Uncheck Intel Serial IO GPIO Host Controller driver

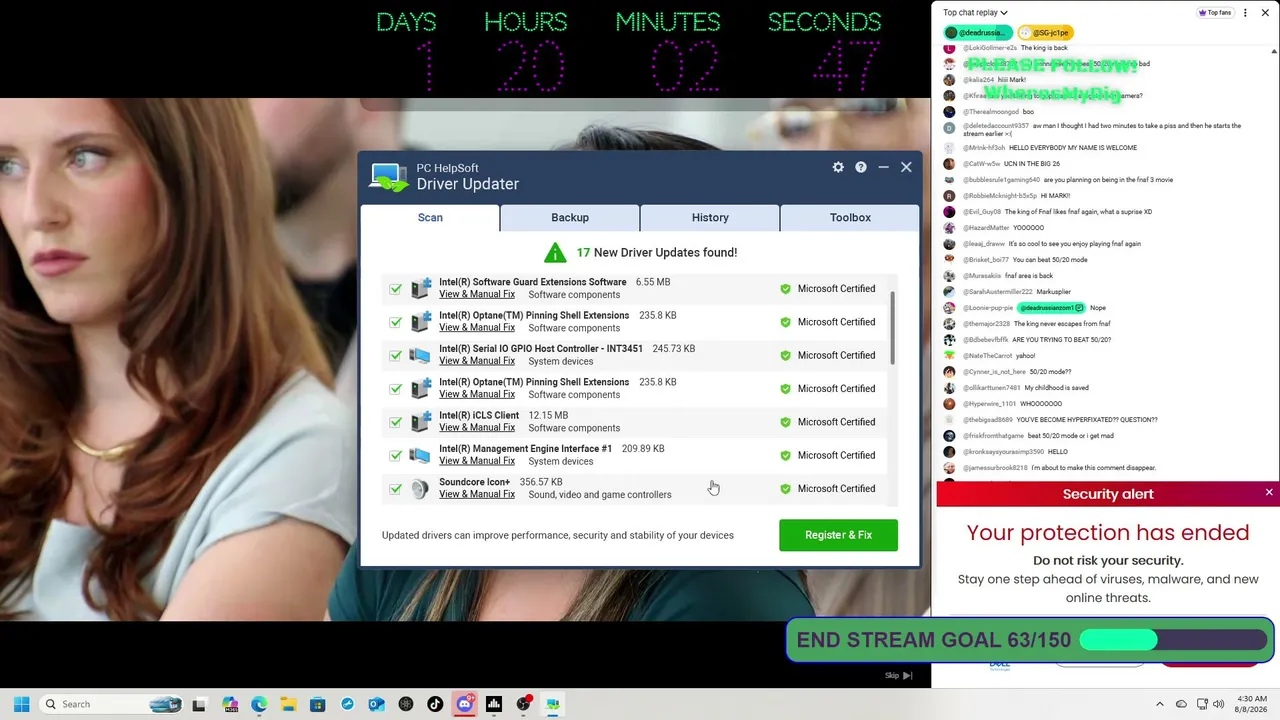[x=396, y=356]
